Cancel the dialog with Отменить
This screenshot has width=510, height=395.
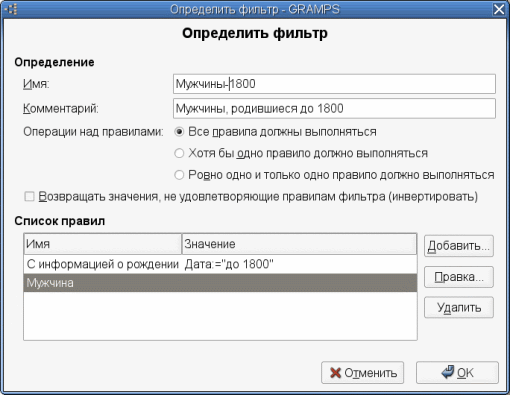pyautogui.click(x=363, y=372)
